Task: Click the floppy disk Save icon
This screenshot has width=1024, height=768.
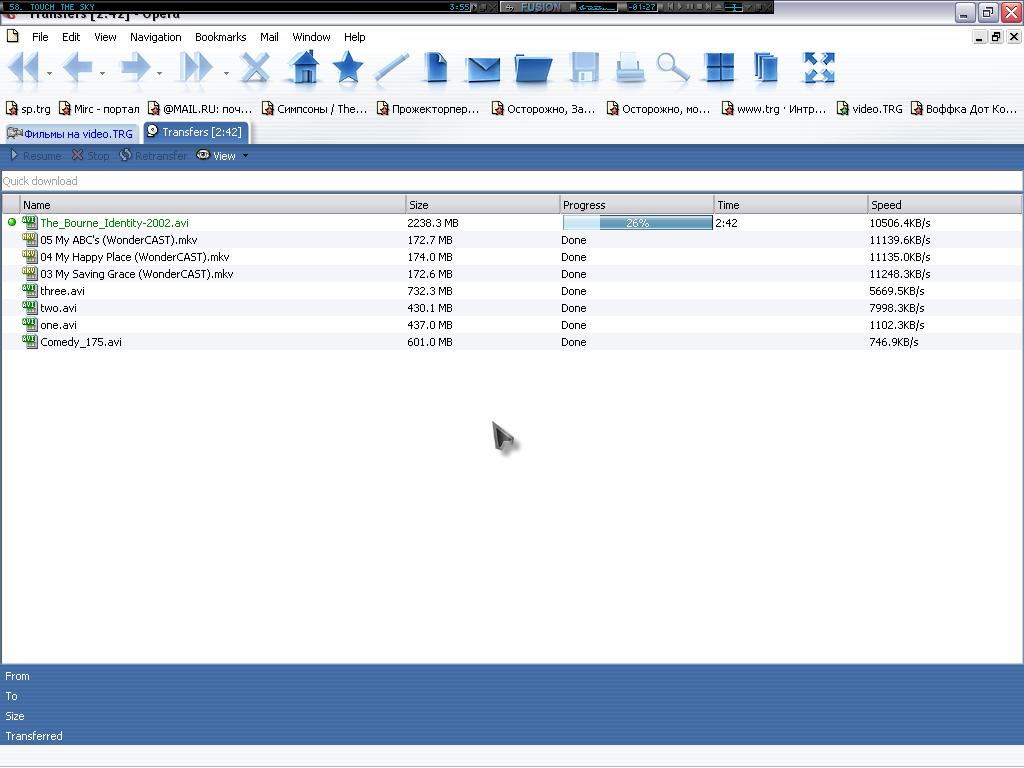Action: (x=584, y=68)
